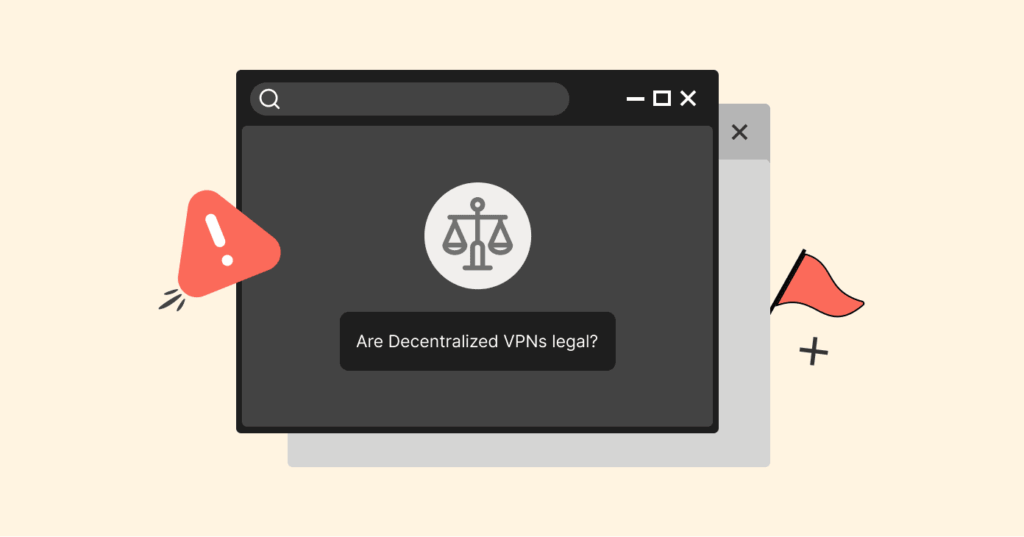Close the dark front window
1024x537 pixels.
(x=688, y=99)
